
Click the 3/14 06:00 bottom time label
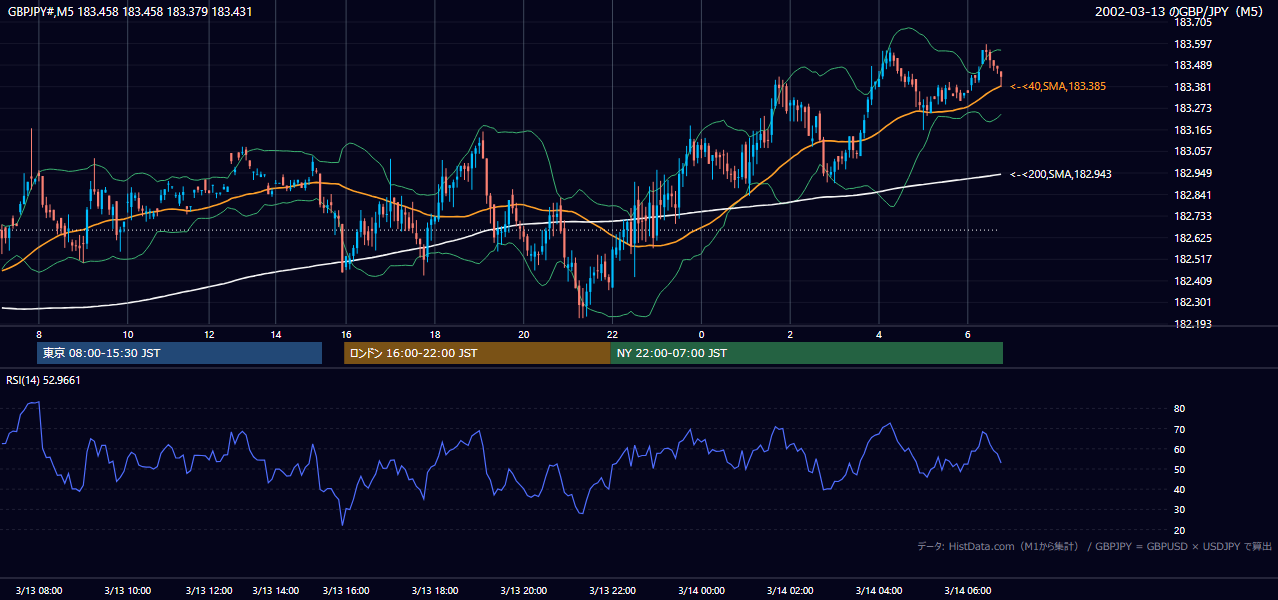pyautogui.click(x=968, y=591)
